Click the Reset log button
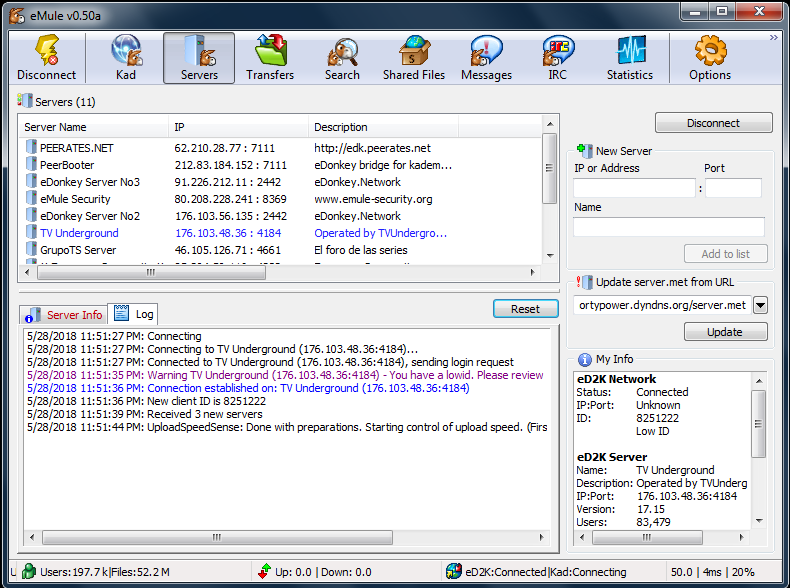790x588 pixels. point(525,309)
